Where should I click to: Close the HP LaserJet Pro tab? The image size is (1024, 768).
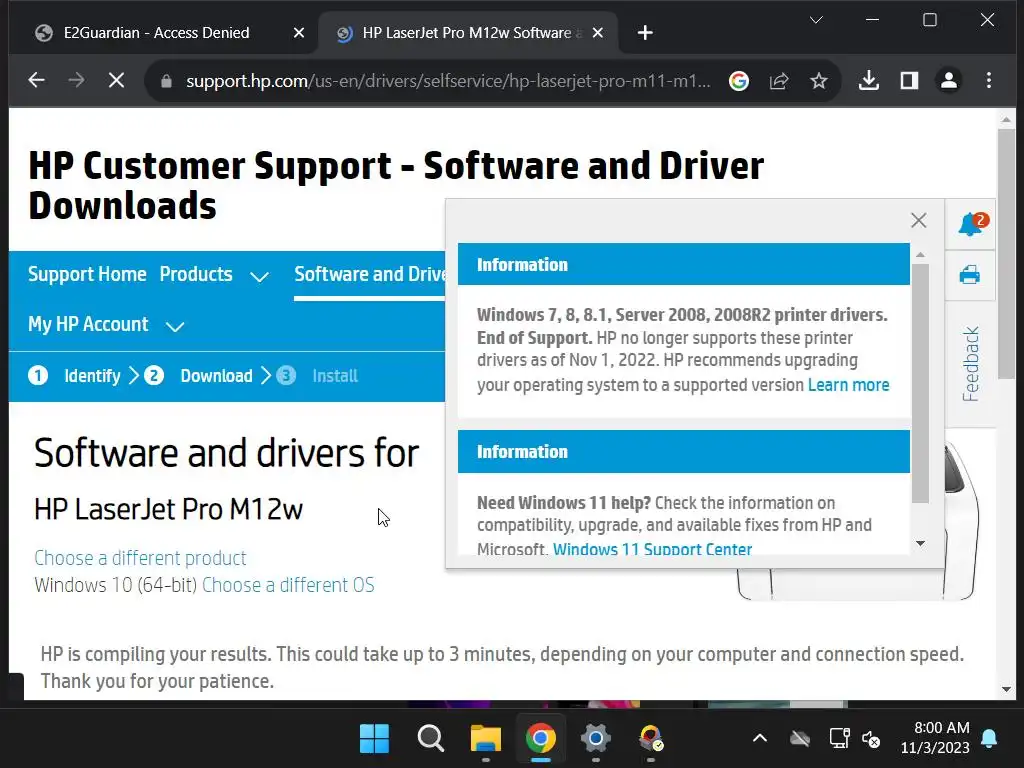click(598, 33)
